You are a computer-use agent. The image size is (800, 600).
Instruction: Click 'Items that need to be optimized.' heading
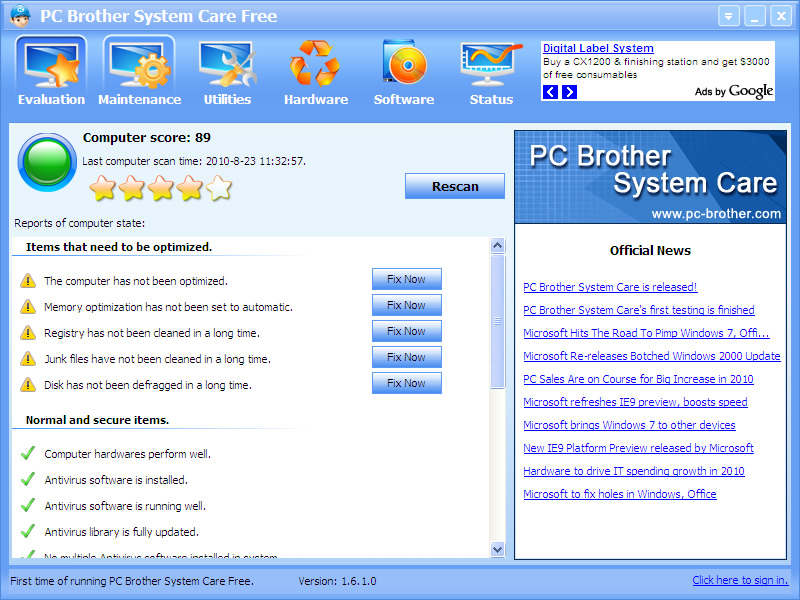pyautogui.click(x=119, y=247)
